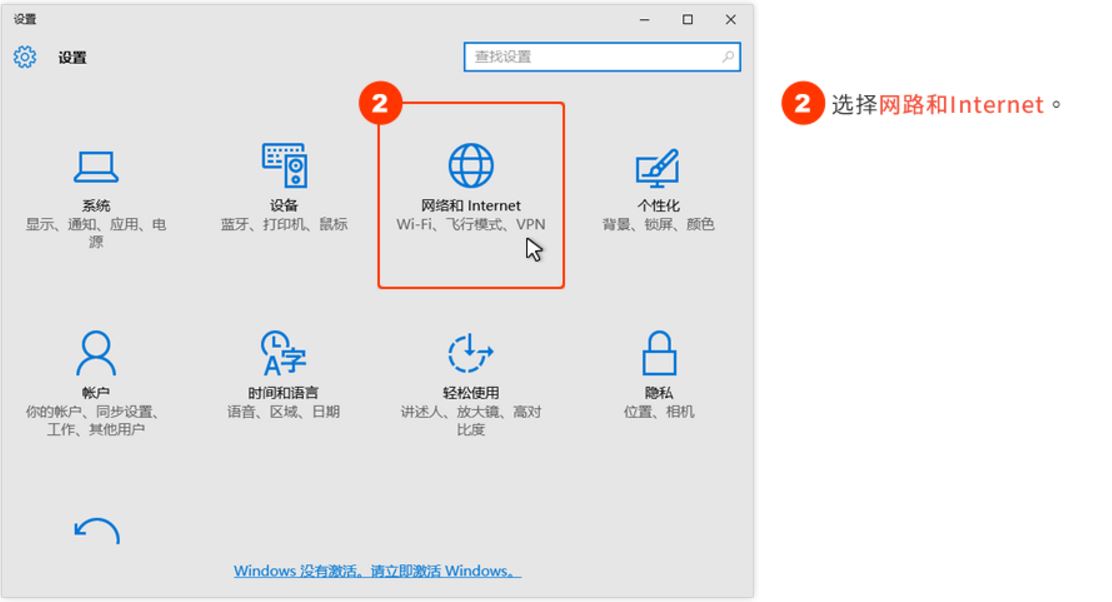Open the Accounts (帐户) person icon
1112x602 pixels.
tap(96, 352)
